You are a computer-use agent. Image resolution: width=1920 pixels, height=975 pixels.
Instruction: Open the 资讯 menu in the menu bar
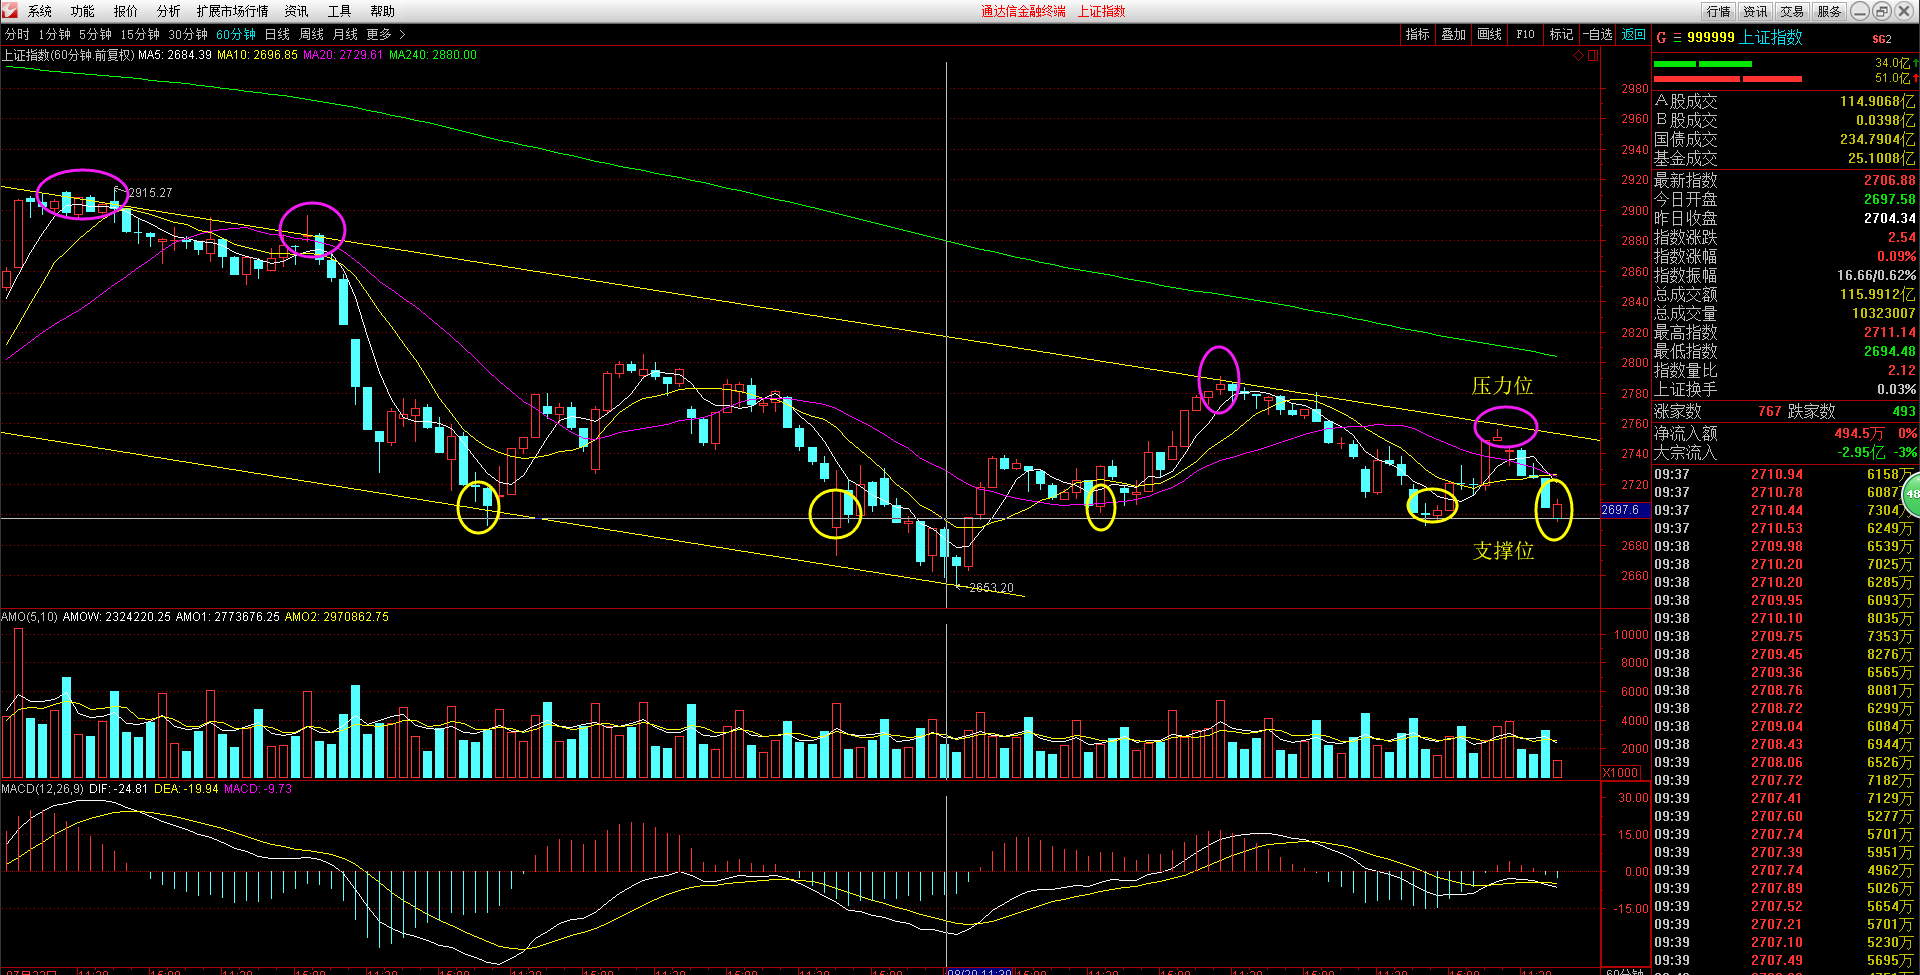click(x=297, y=12)
